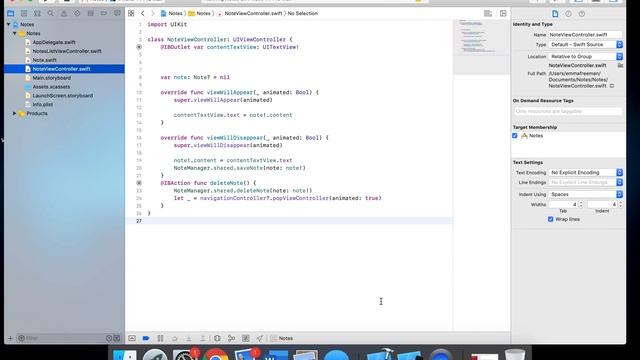Open the Project navigator folder icon
This screenshot has height=360, width=640.
11,13
